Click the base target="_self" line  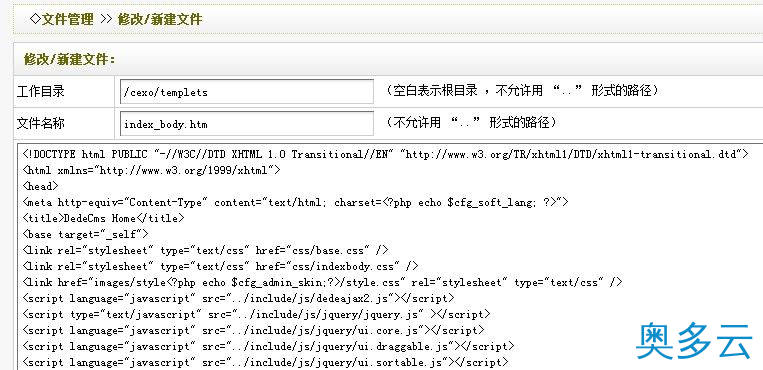(x=85, y=234)
